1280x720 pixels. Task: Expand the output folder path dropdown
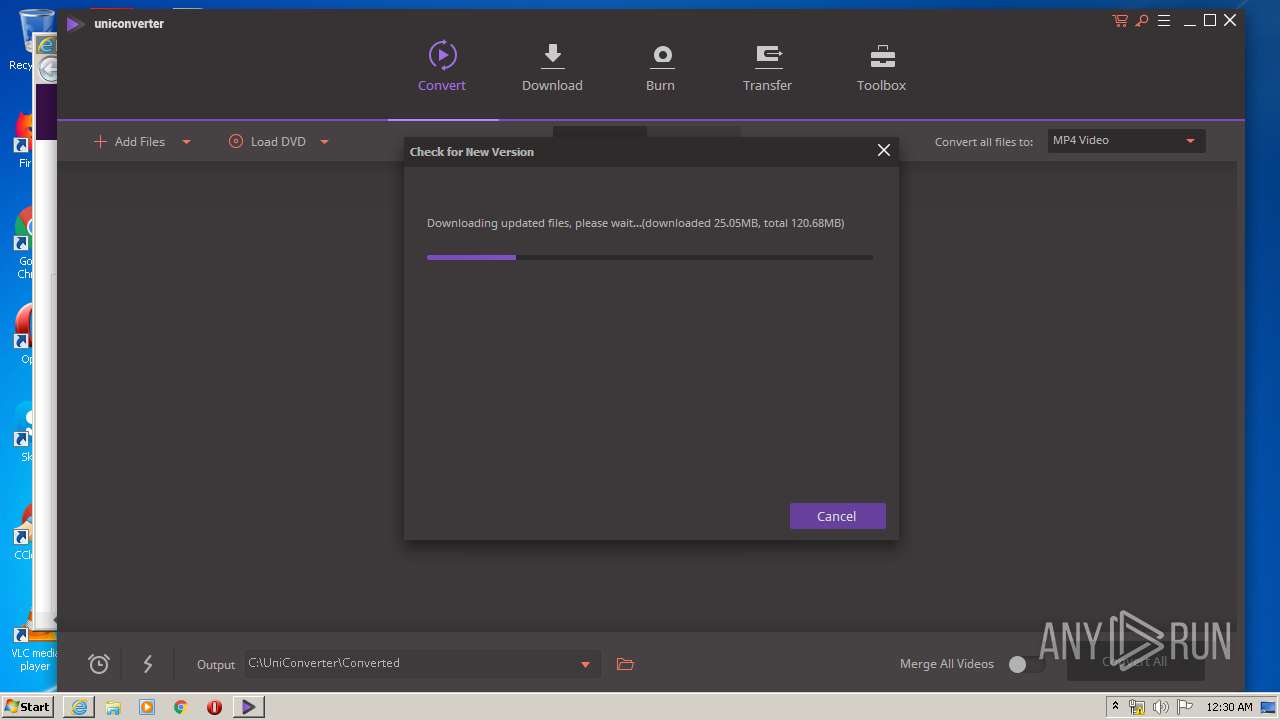[x=586, y=664]
